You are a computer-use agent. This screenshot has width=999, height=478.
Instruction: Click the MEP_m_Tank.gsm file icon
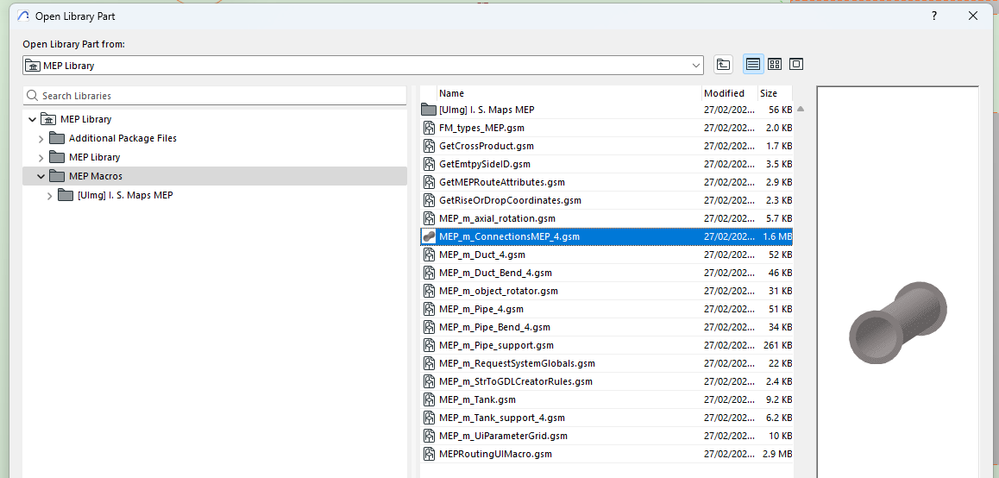click(x=429, y=400)
